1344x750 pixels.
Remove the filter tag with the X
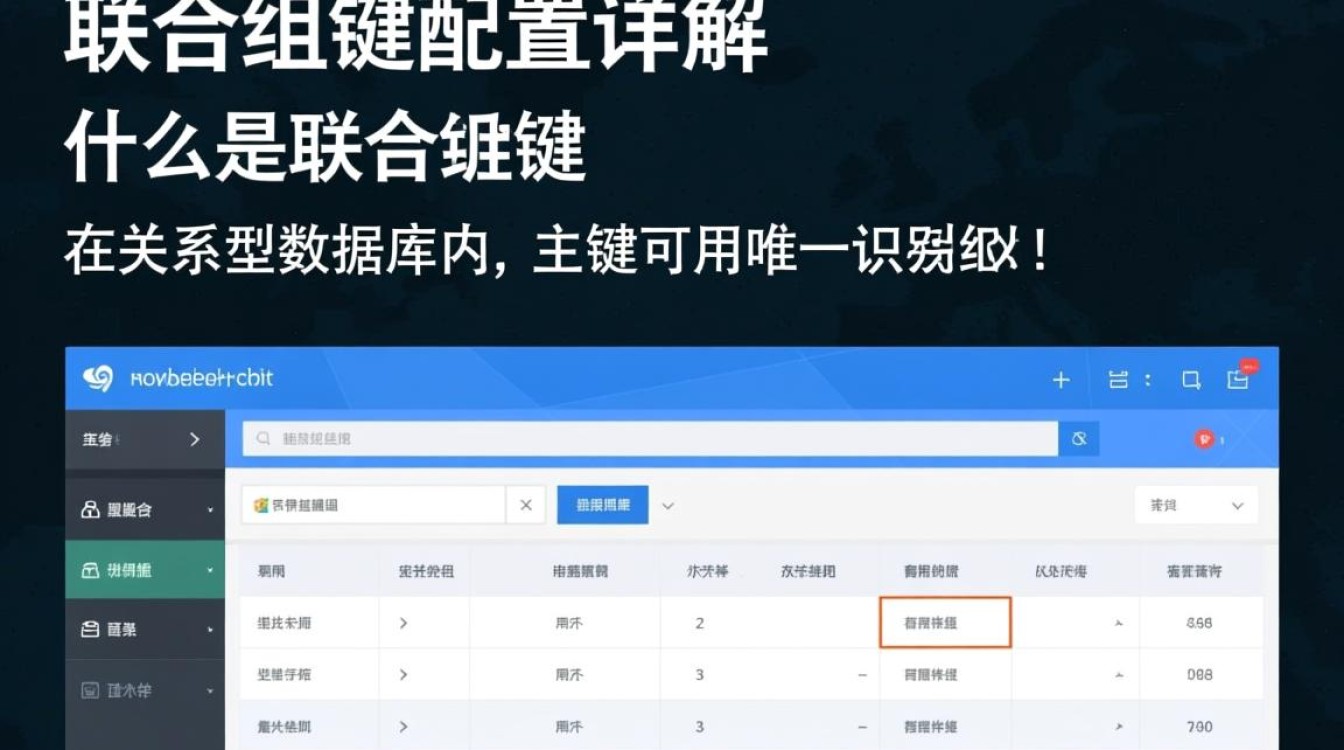pyautogui.click(x=526, y=505)
